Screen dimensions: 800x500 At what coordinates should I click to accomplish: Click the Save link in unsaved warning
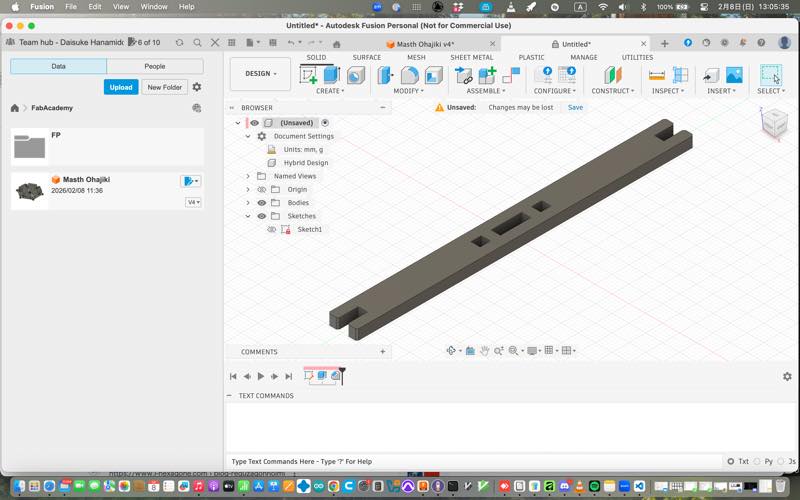coord(575,107)
